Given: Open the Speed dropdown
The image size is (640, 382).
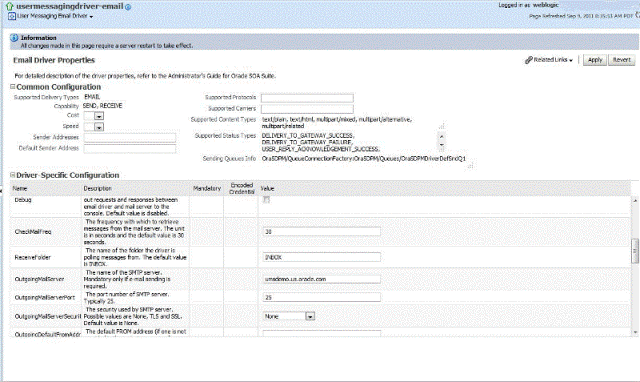Looking at the screenshot, I should point(99,127).
